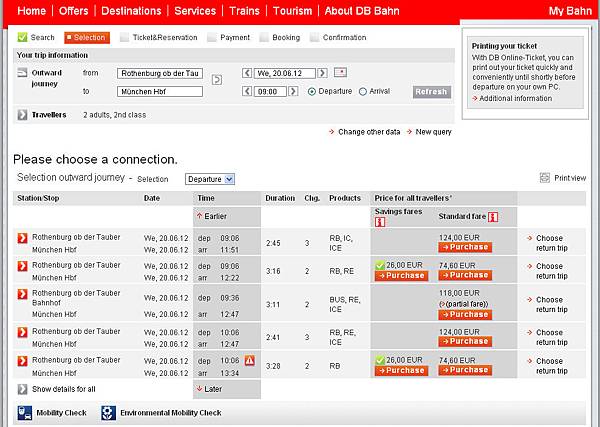Expand the Travellers section
Image resolution: width=600 pixels, height=427 pixels.
tap(23, 114)
